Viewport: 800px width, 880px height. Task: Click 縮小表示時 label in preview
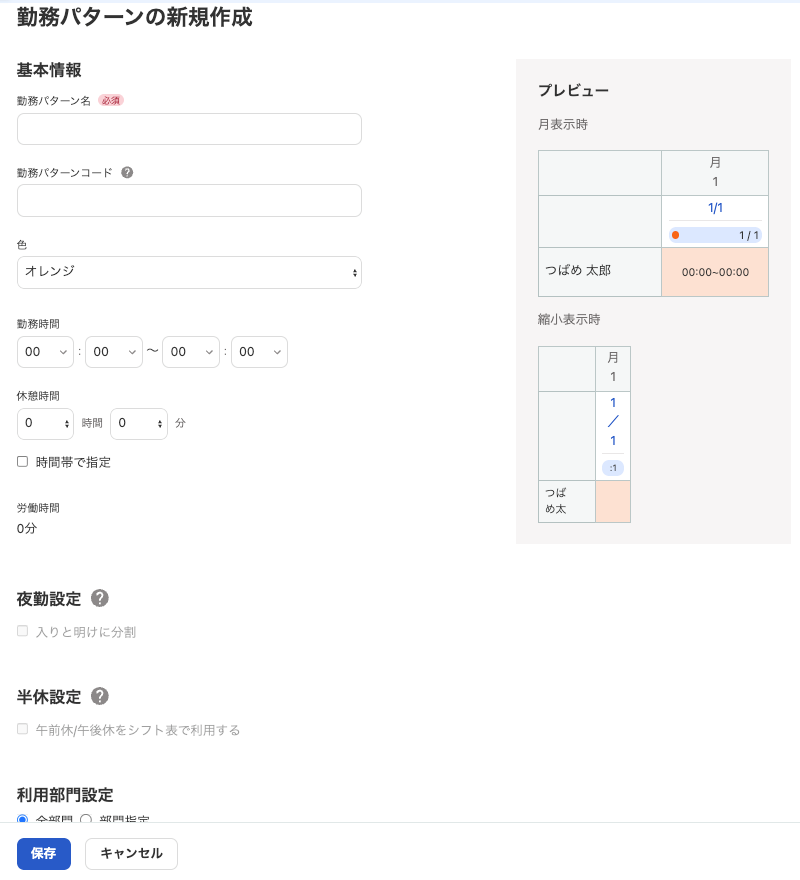tap(569, 319)
